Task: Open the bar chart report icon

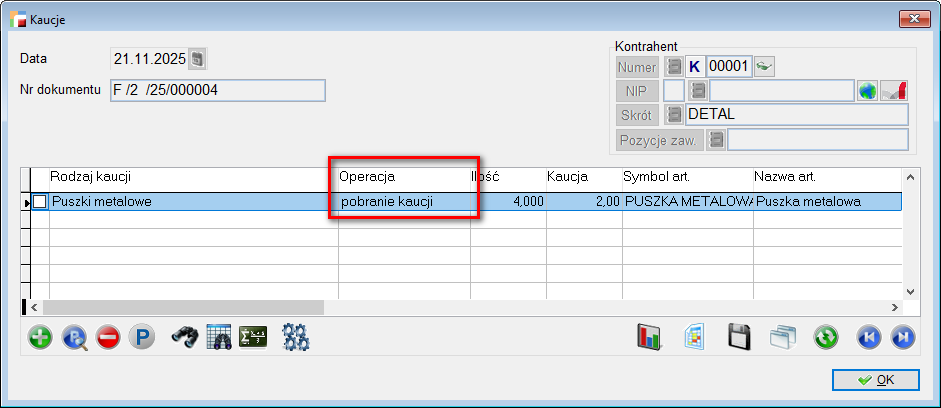Action: click(649, 337)
